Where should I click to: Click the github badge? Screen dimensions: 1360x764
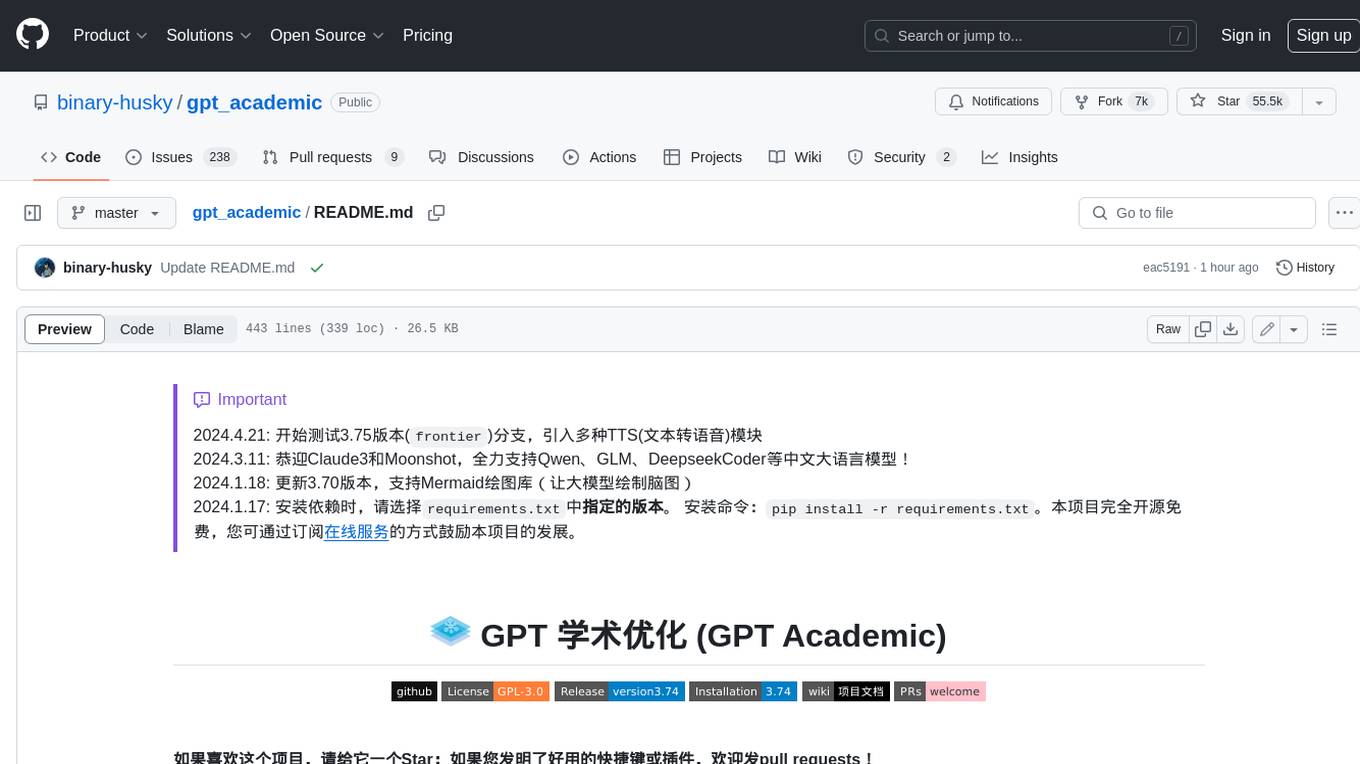414,691
